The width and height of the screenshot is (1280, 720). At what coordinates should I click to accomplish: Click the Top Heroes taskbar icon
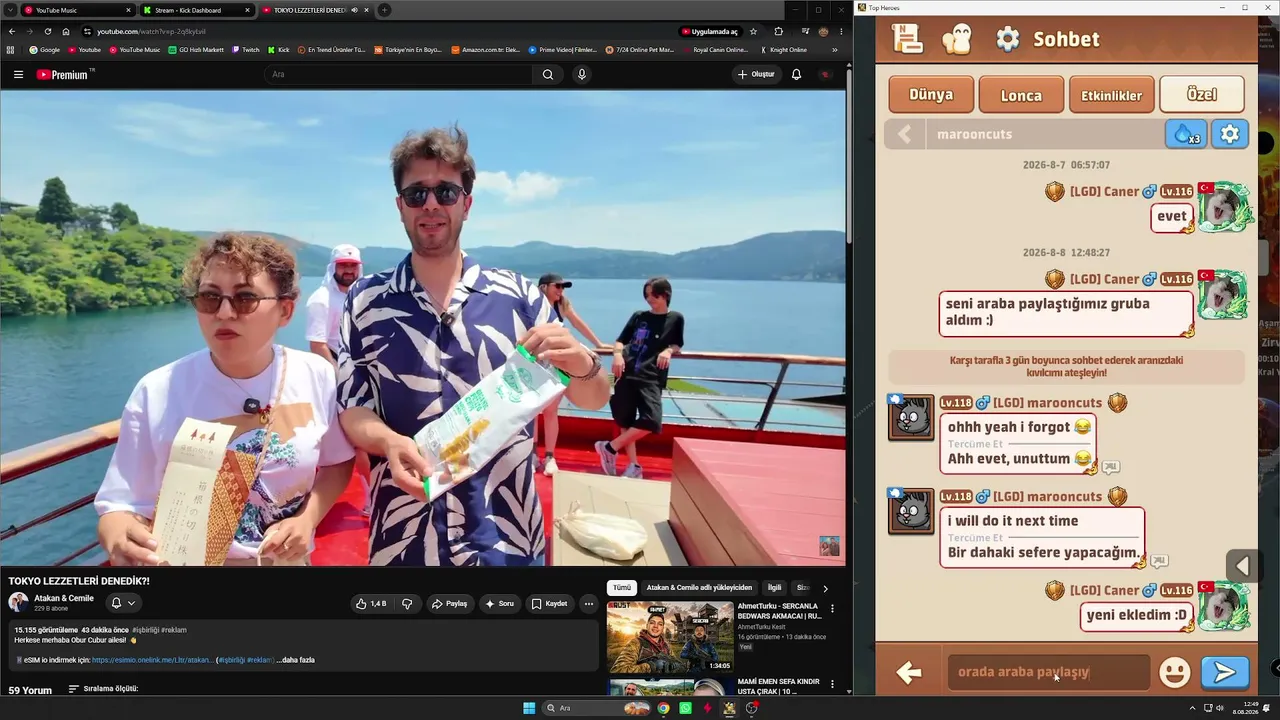(729, 708)
